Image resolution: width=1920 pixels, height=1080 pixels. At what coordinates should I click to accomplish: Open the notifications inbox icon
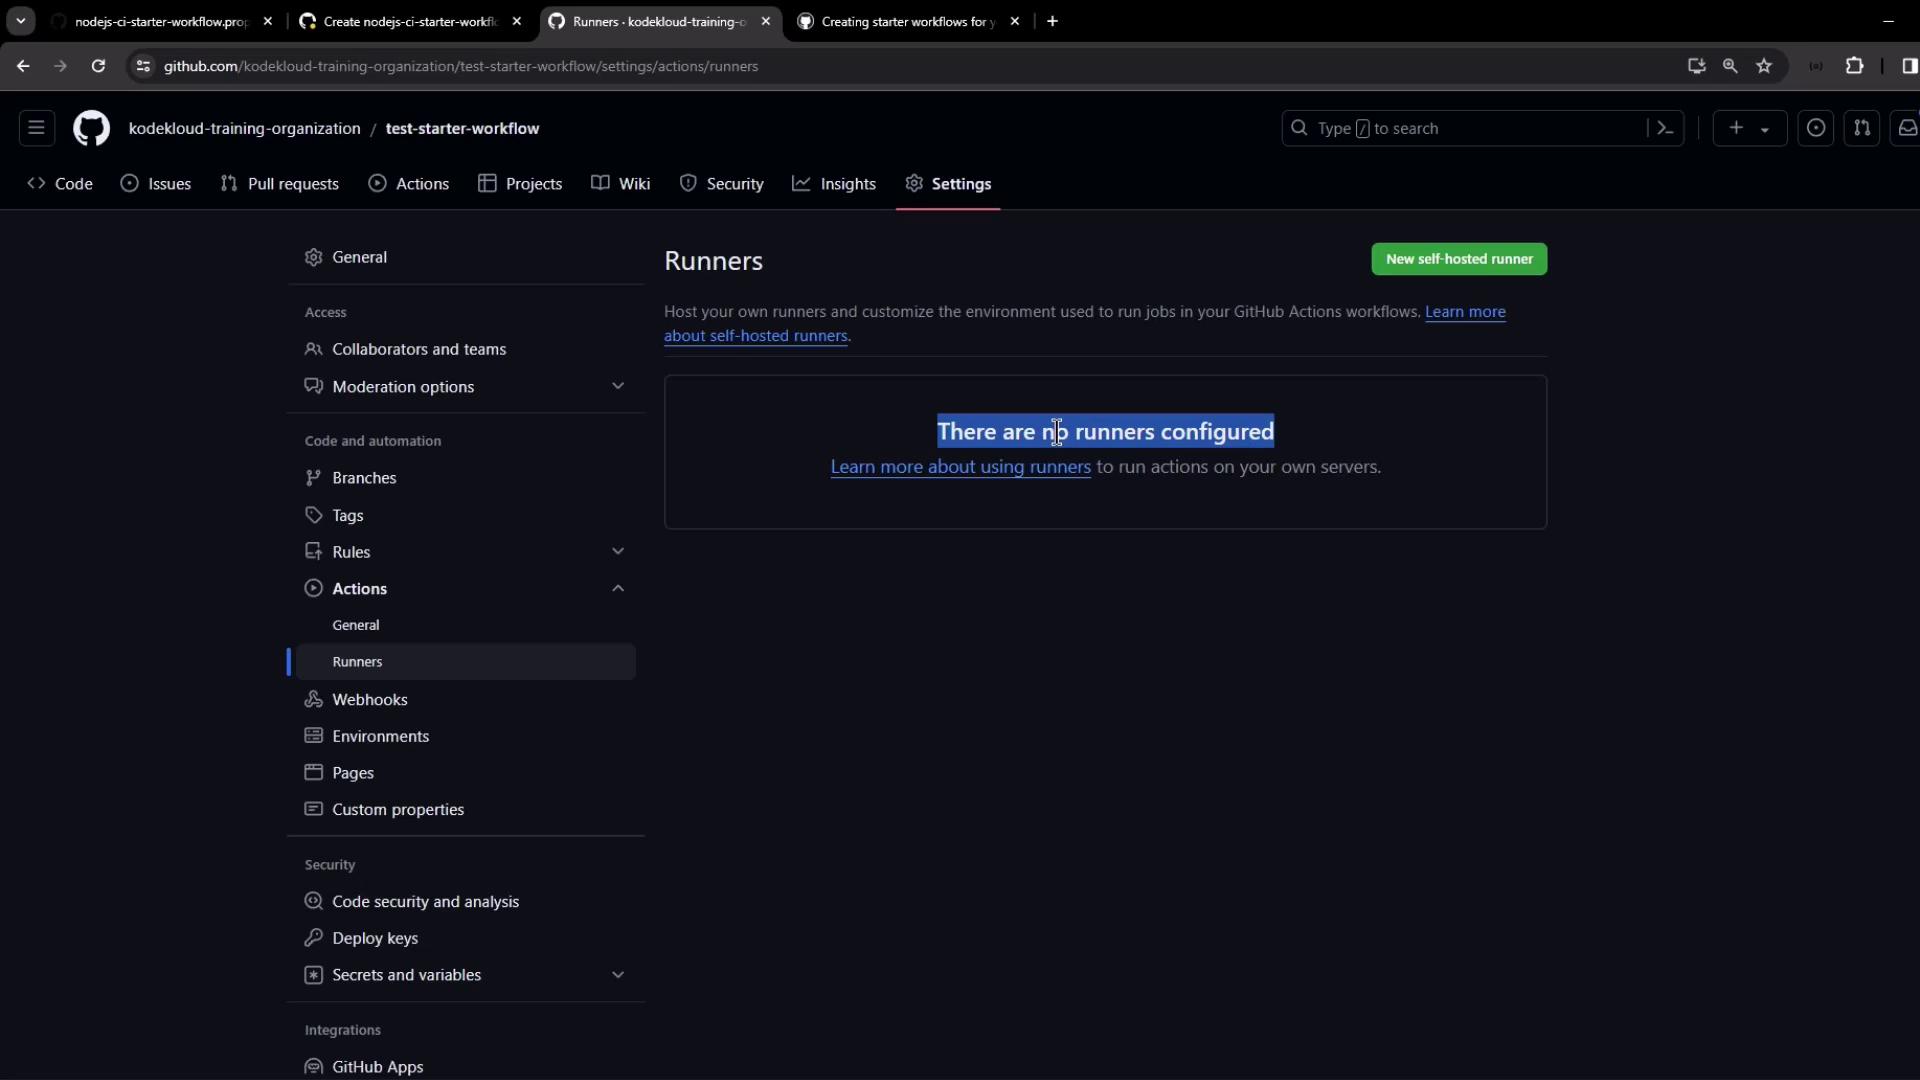(1907, 128)
